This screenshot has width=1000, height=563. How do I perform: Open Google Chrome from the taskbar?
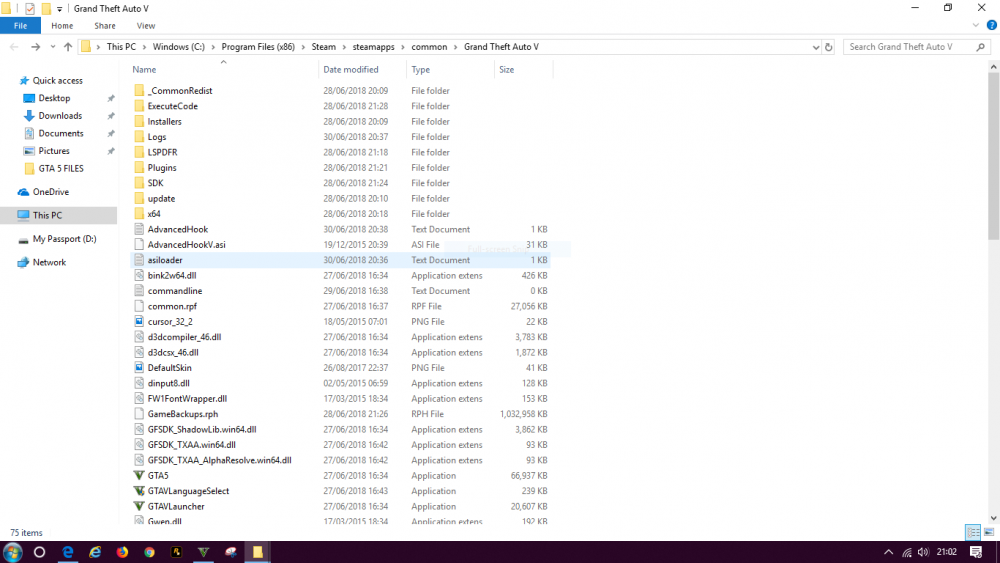point(149,552)
